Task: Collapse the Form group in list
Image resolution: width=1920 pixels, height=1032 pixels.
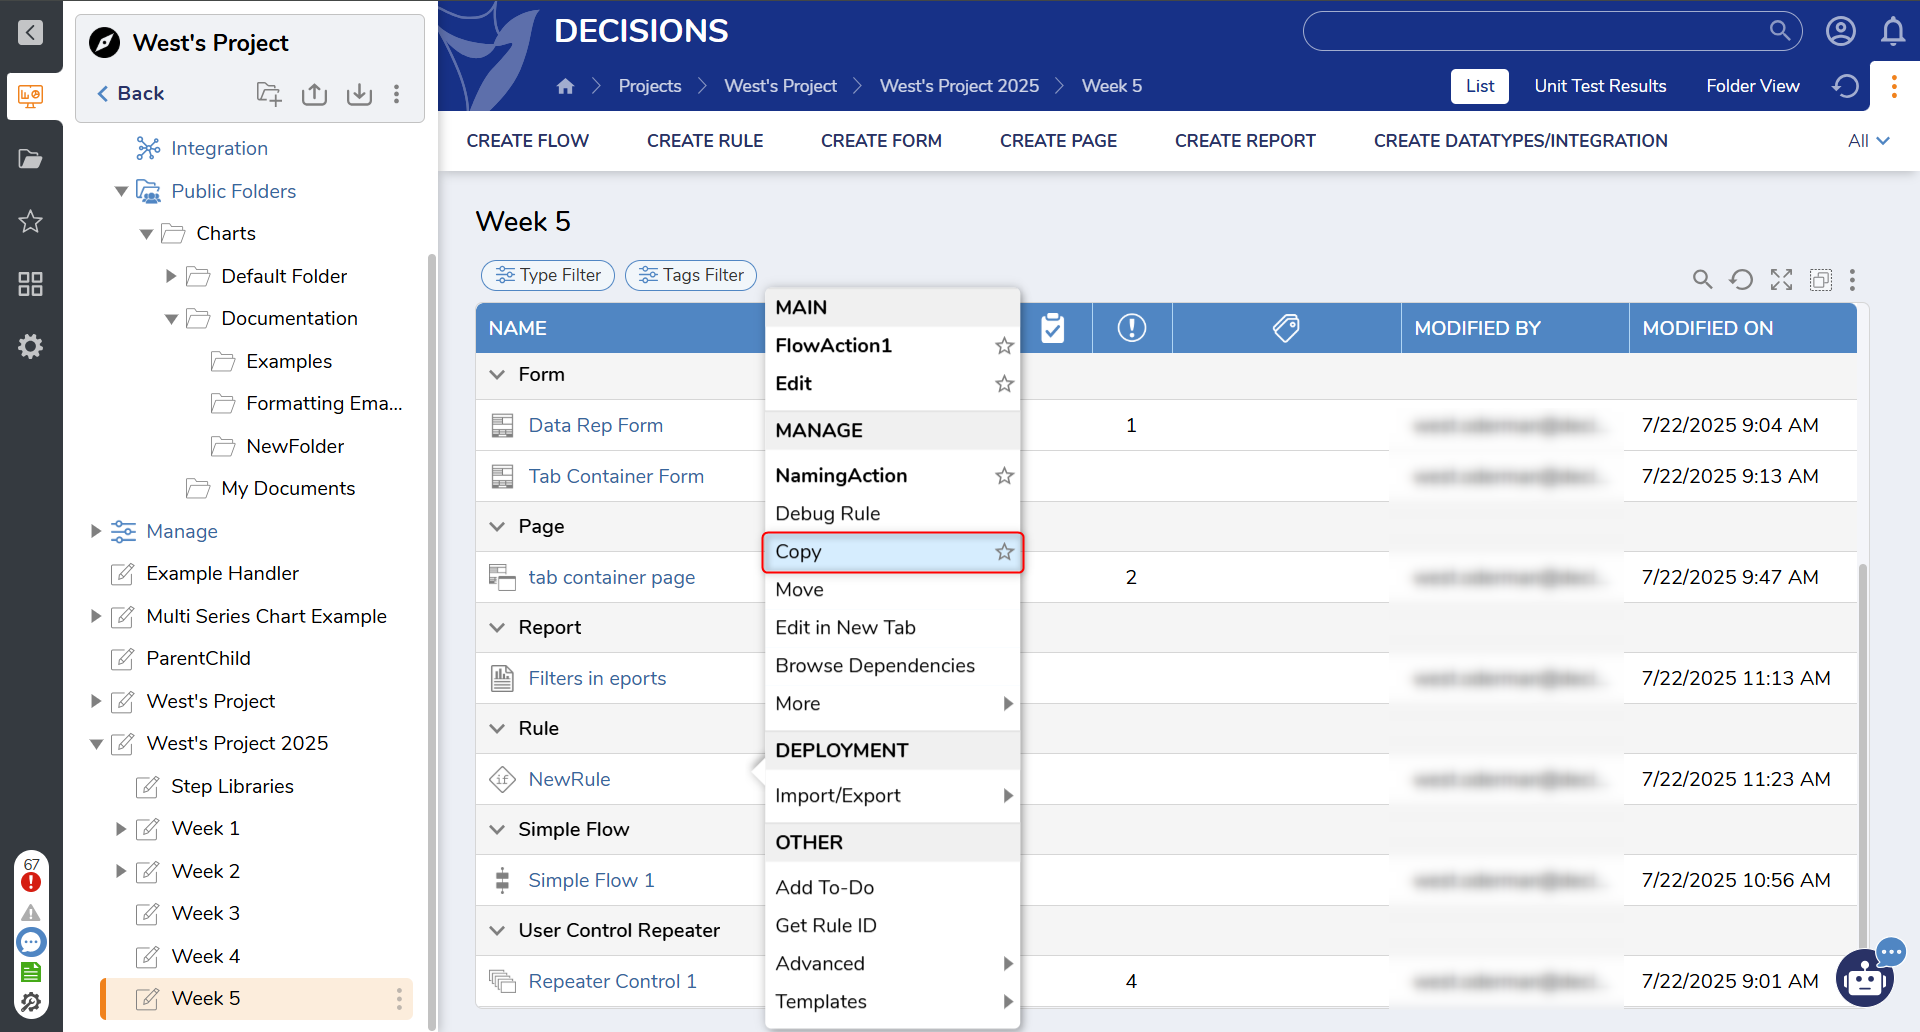Action: tap(497, 375)
